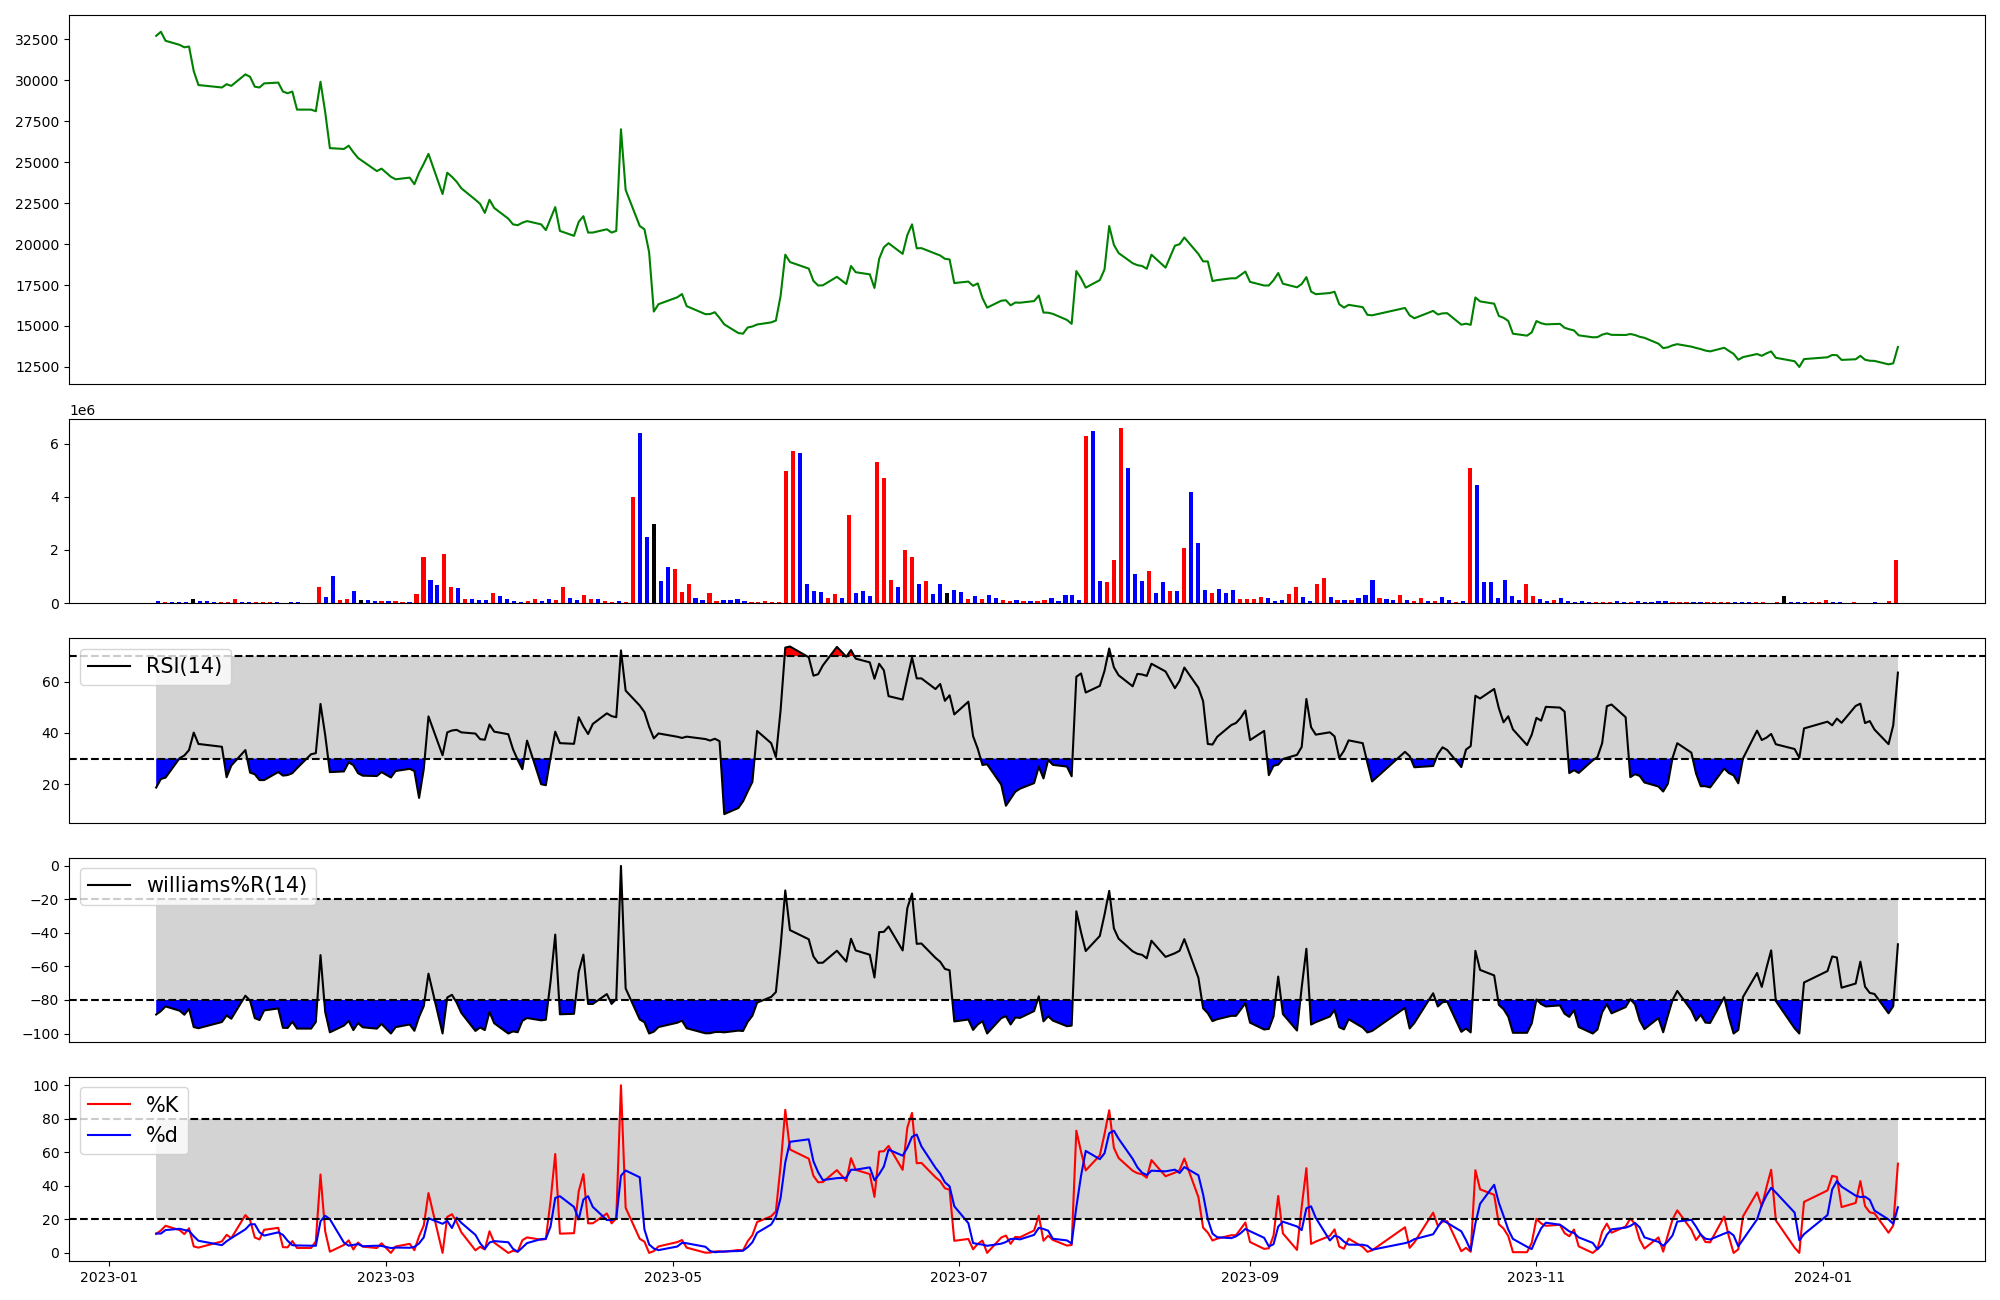Click the williams%R(14) legend label

click(x=226, y=885)
